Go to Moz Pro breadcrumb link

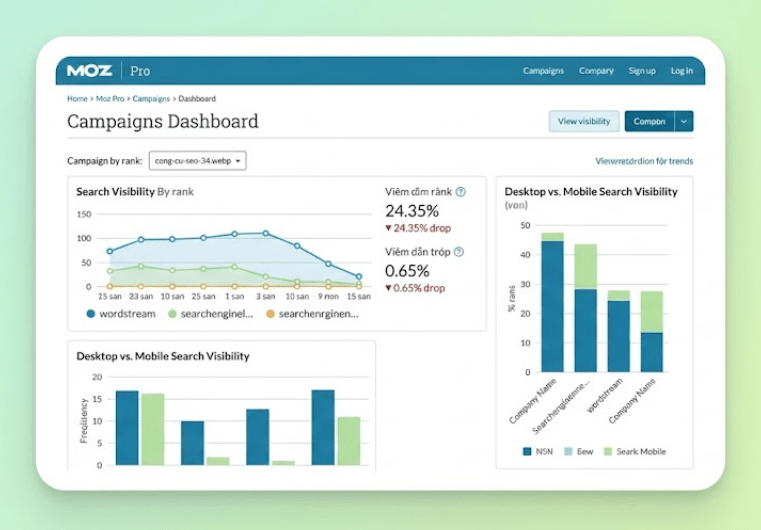[x=110, y=99]
